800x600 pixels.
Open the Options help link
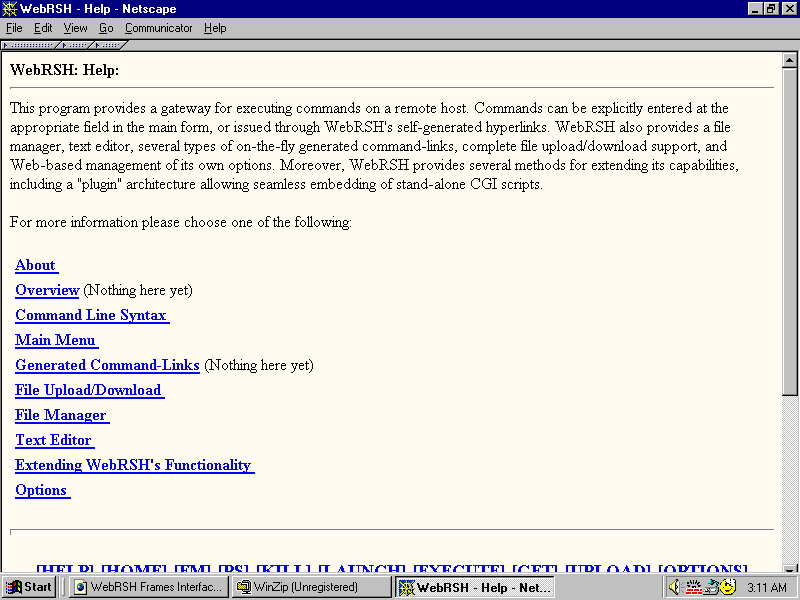(42, 490)
